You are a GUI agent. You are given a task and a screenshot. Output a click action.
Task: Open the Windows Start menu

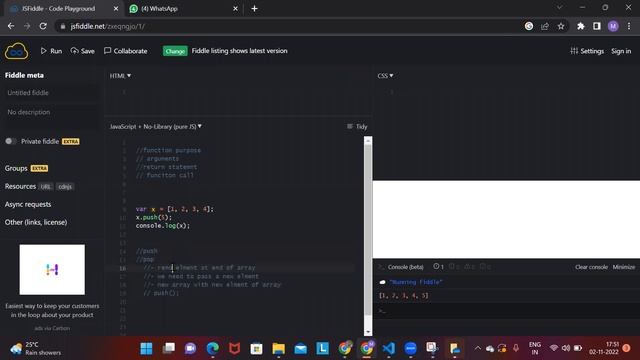coord(146,349)
